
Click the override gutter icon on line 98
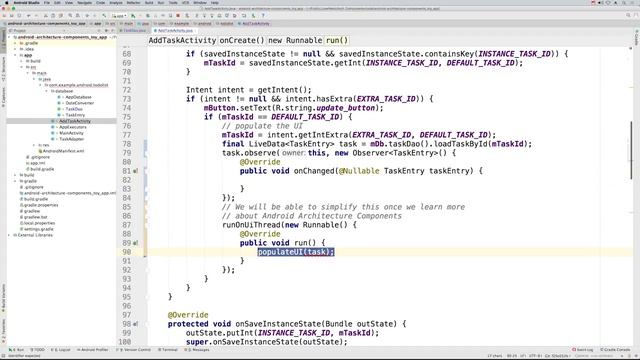point(136,324)
